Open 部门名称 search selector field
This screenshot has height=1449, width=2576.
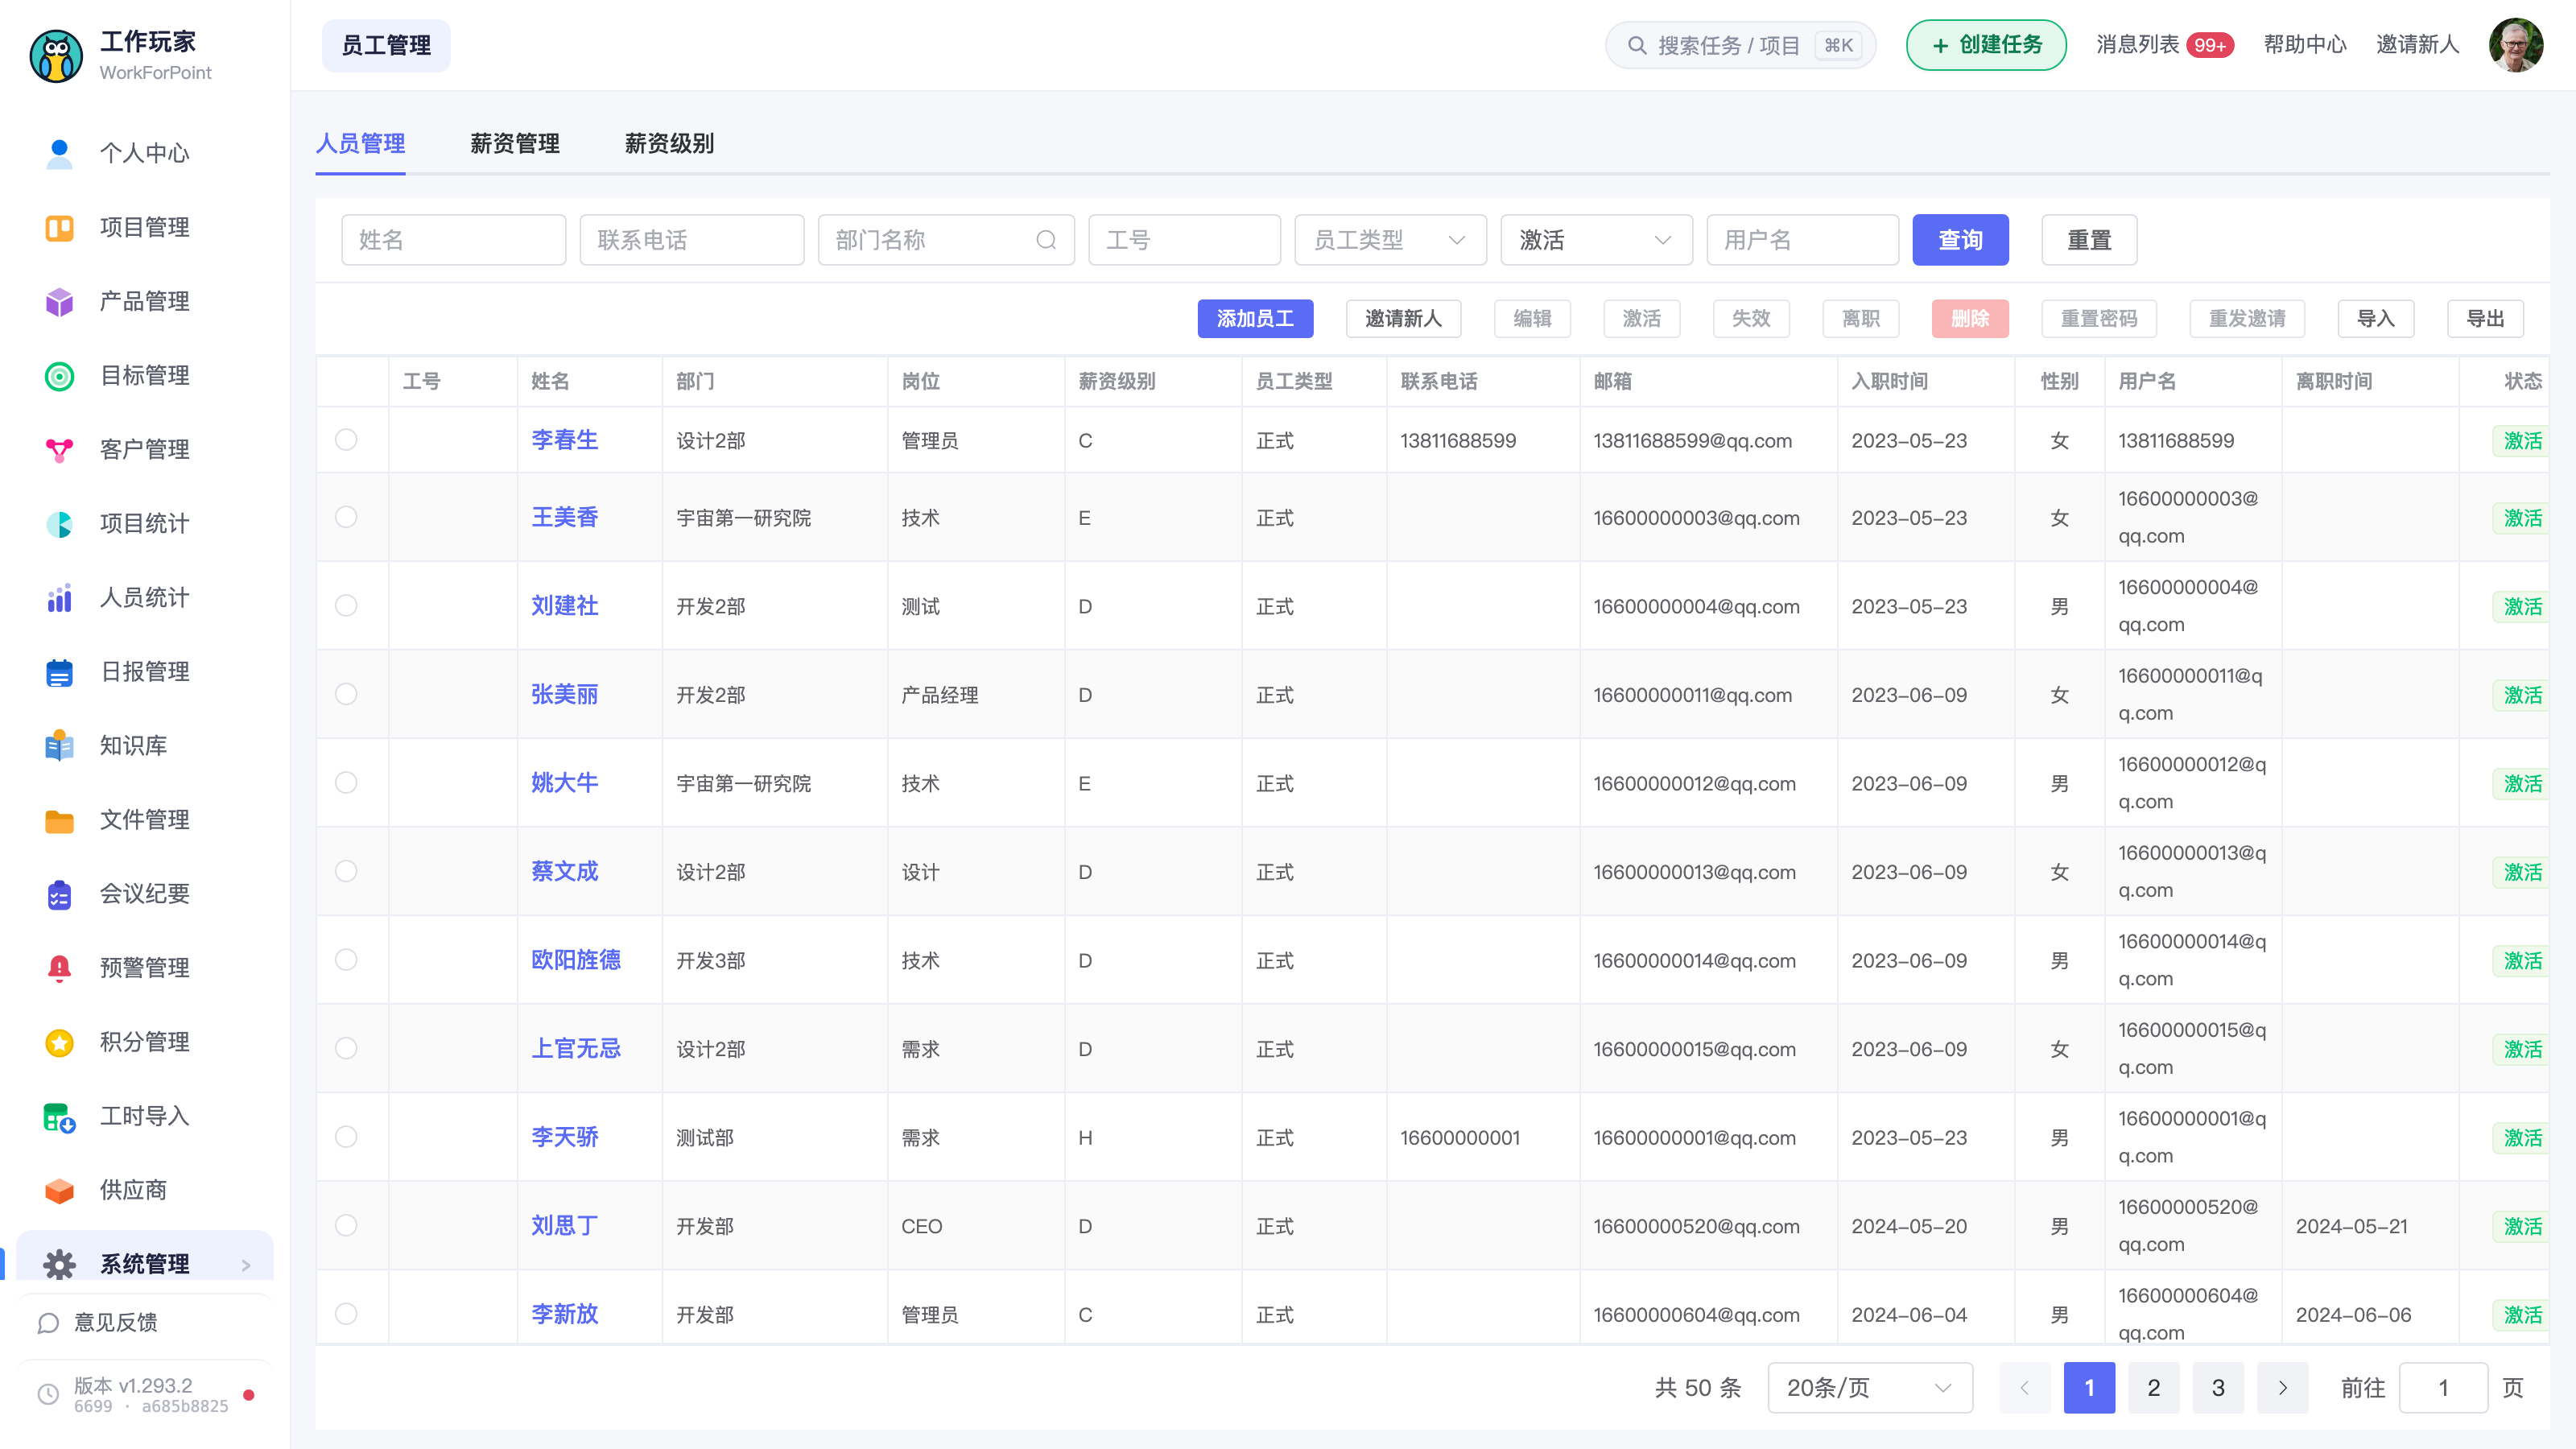[x=946, y=240]
